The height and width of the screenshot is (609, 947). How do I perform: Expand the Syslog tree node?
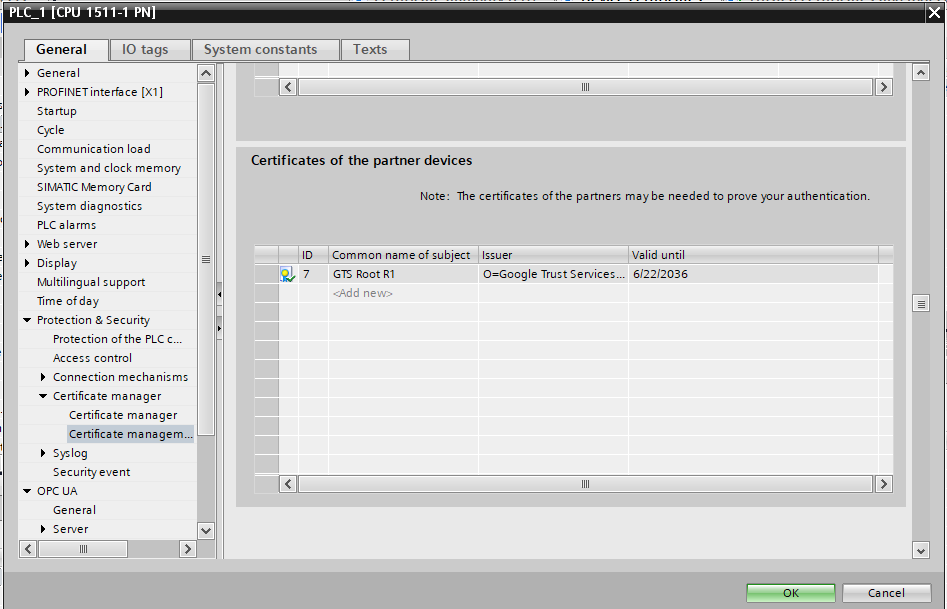click(44, 453)
